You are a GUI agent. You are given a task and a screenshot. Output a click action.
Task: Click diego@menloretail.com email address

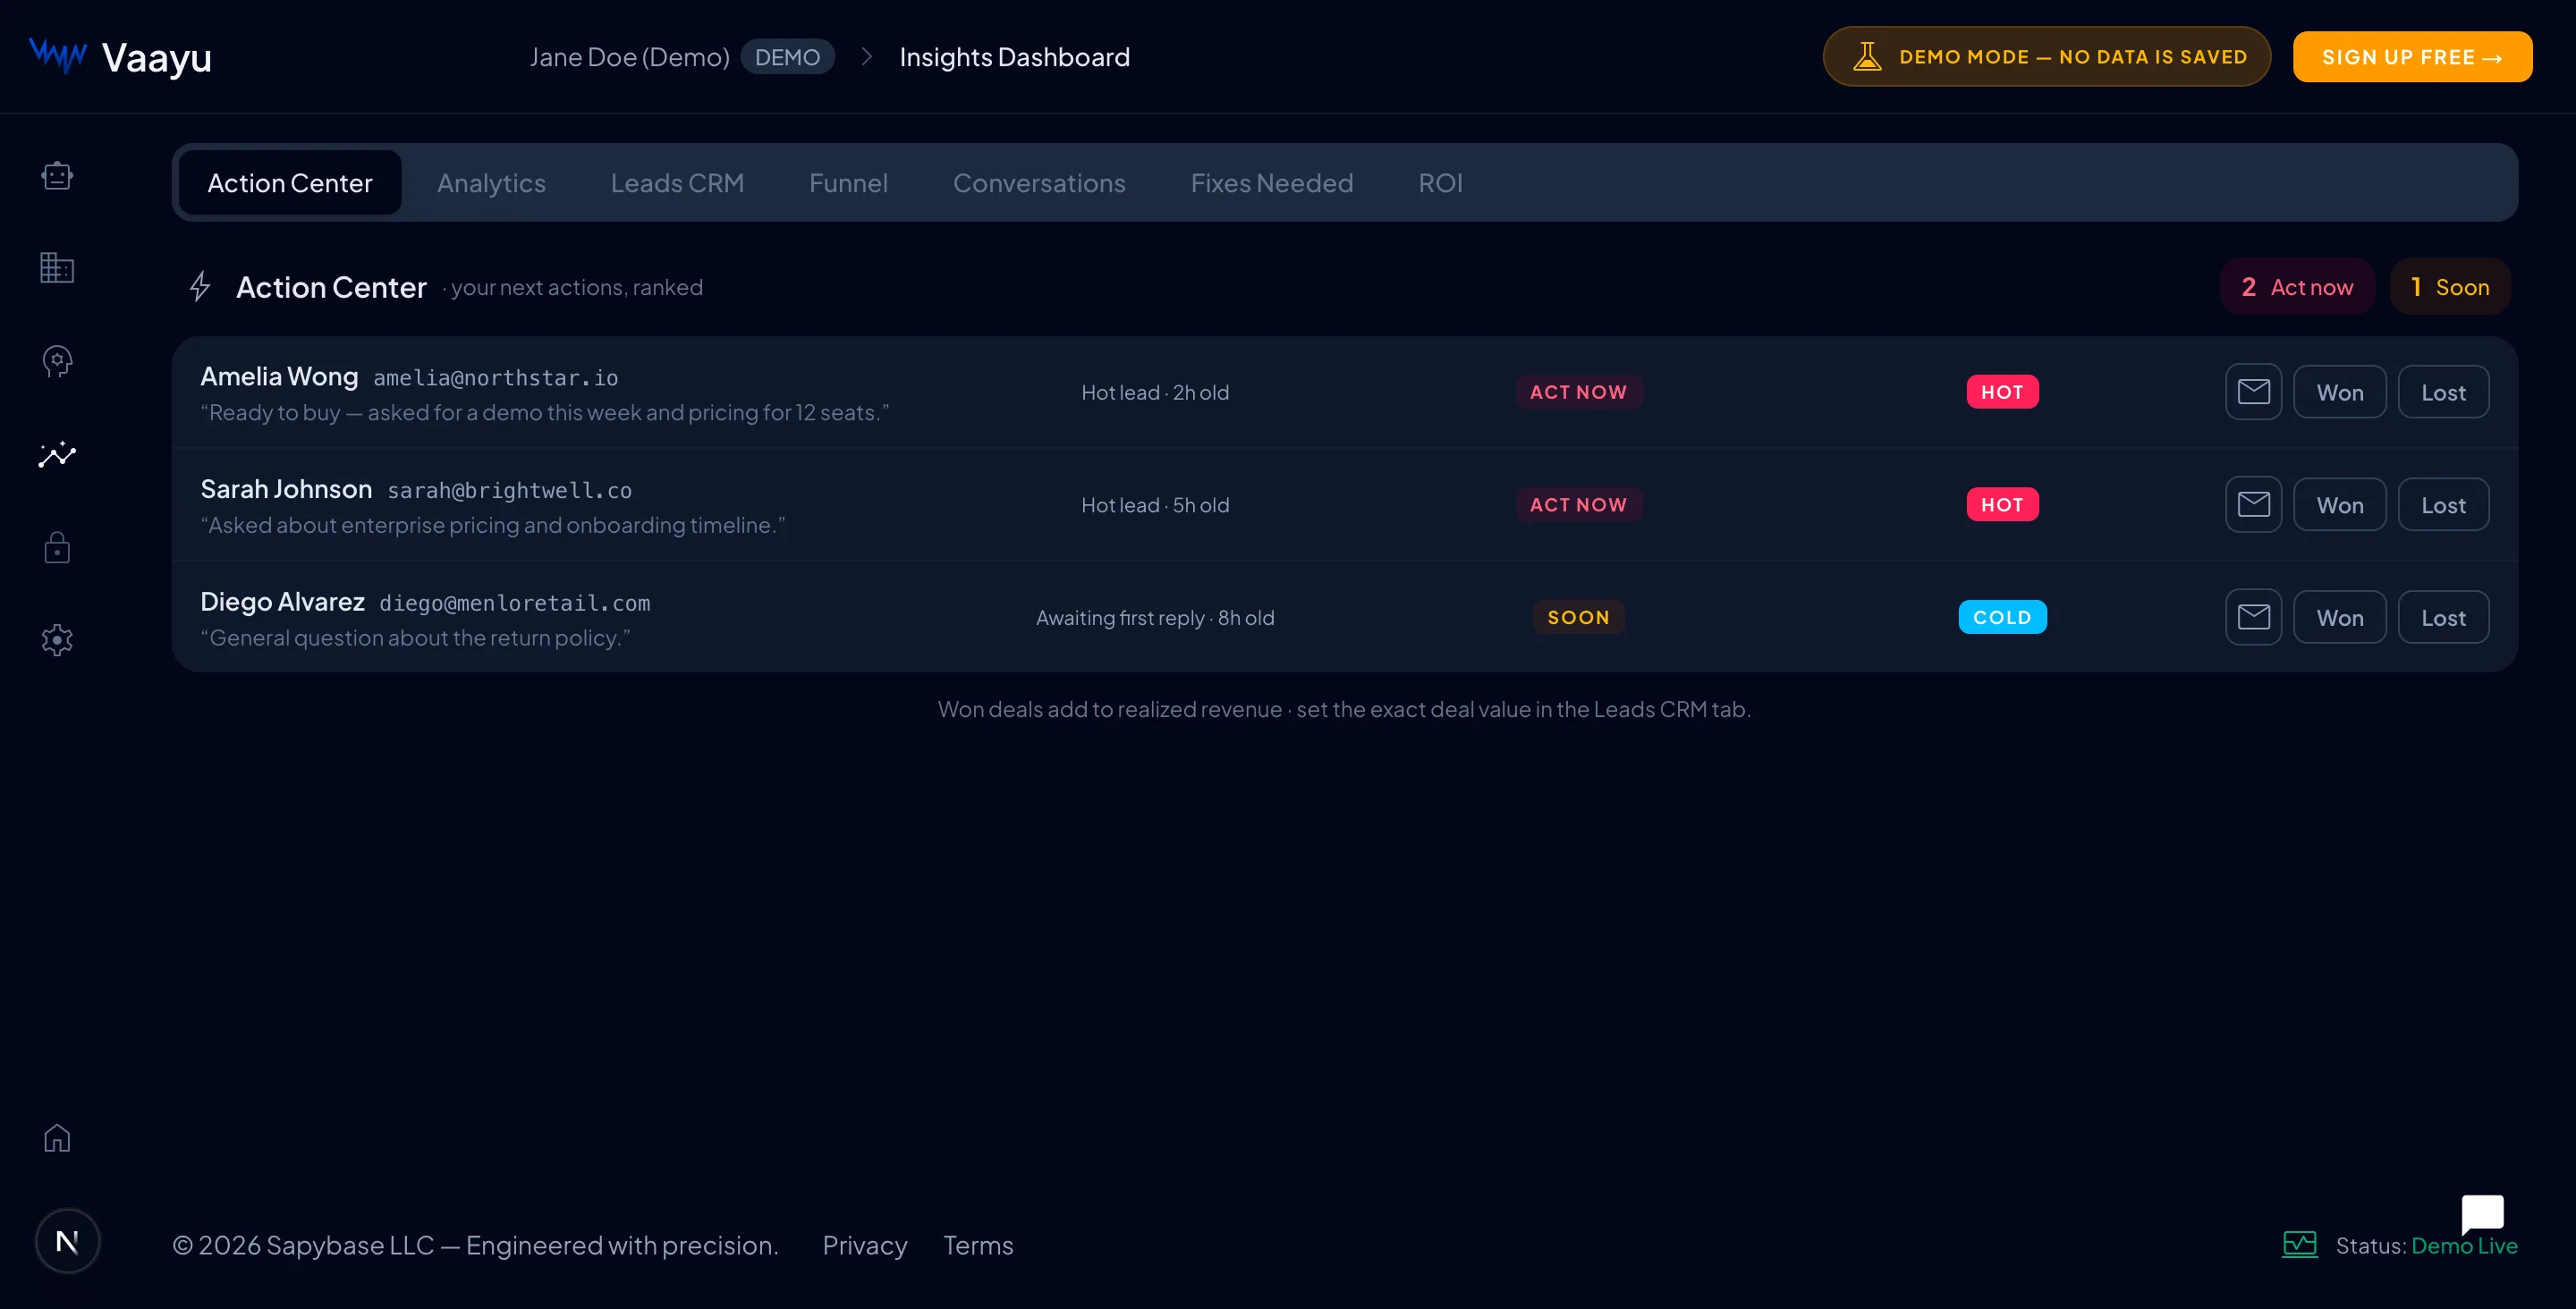515,603
